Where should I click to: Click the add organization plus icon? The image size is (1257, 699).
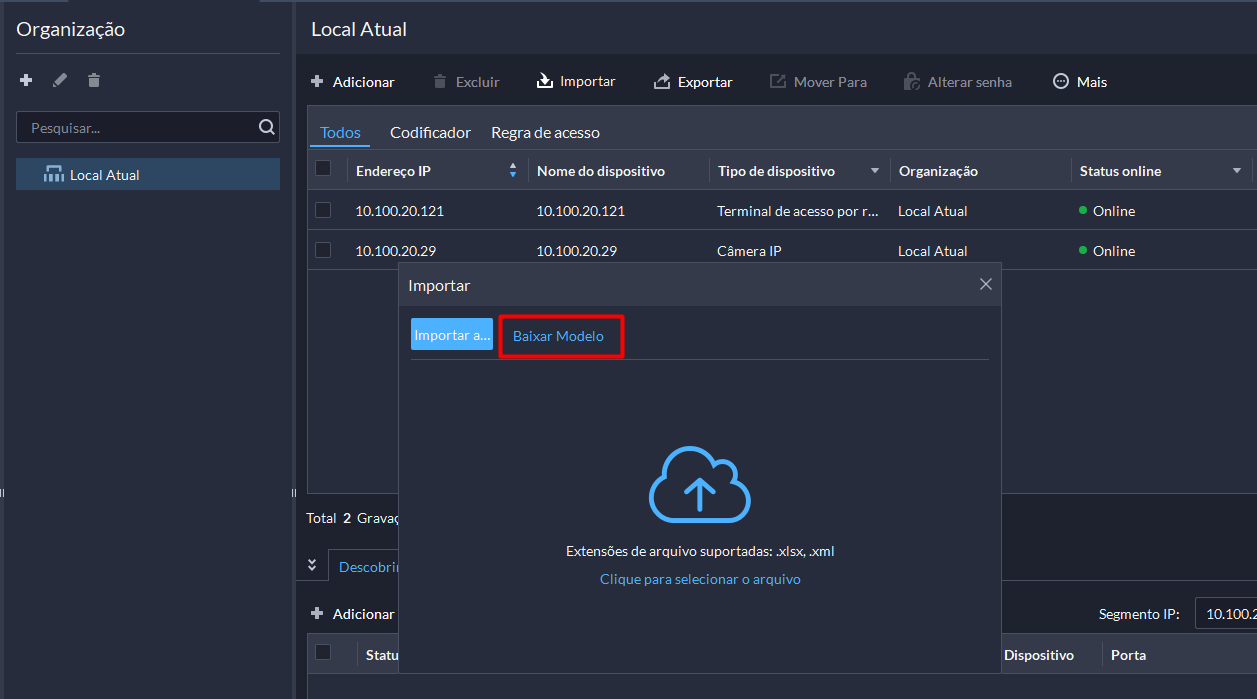point(26,80)
